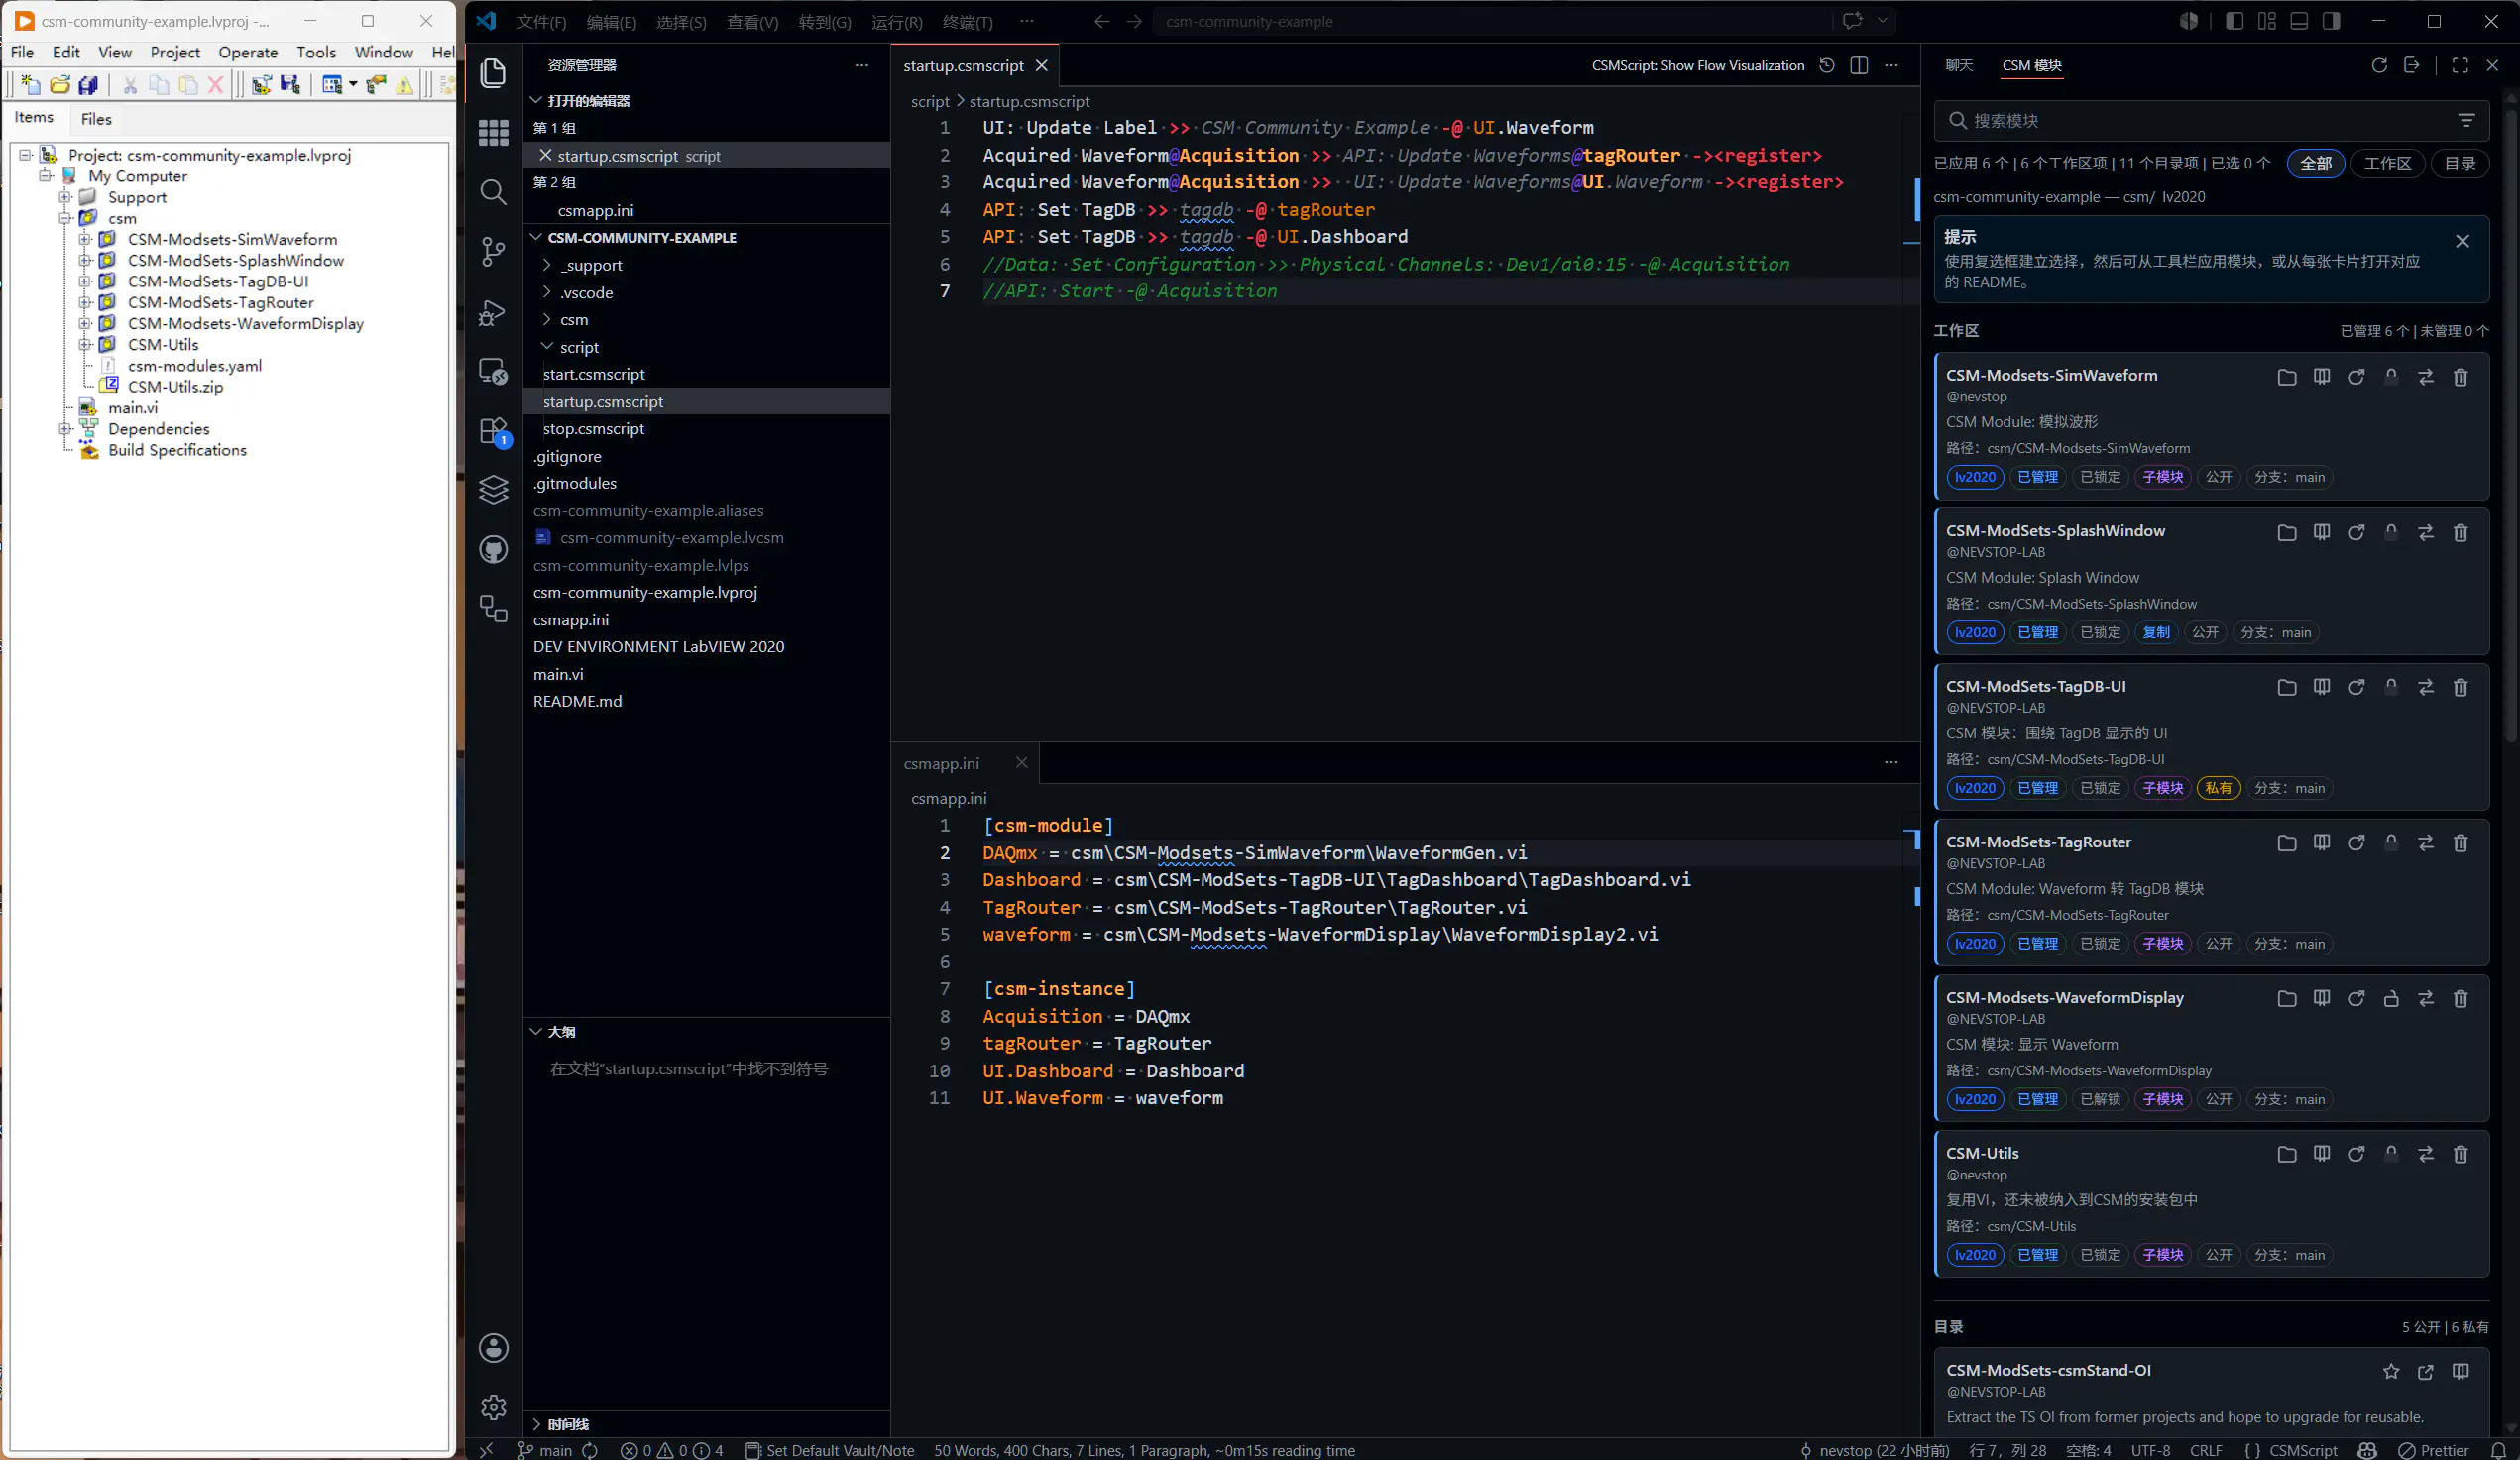This screenshot has height=1460, width=2520.
Task: Open editor history timeline icon
Action: pos(1827,65)
